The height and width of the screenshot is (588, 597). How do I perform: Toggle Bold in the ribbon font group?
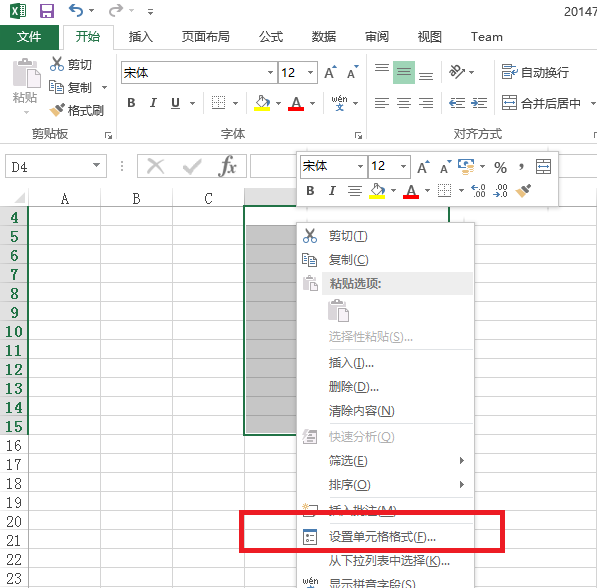(x=131, y=103)
